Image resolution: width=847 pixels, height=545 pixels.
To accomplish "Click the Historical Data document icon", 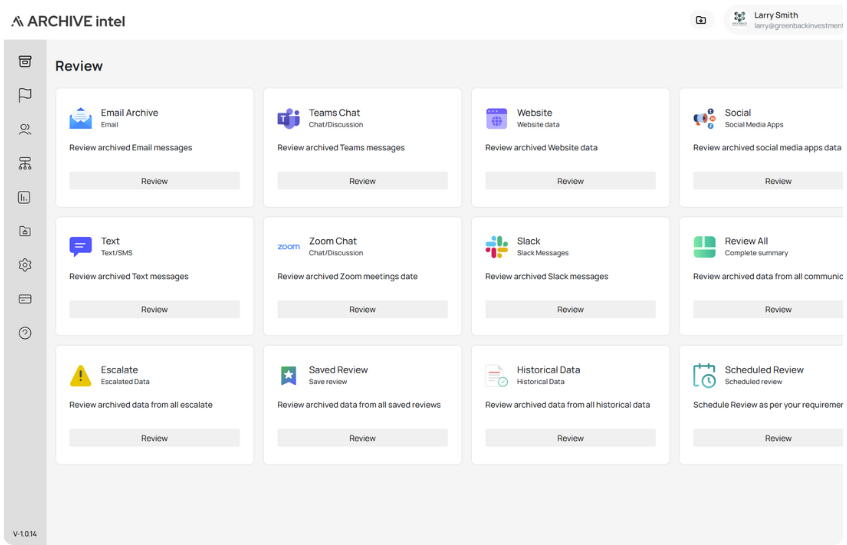I will (x=496, y=375).
